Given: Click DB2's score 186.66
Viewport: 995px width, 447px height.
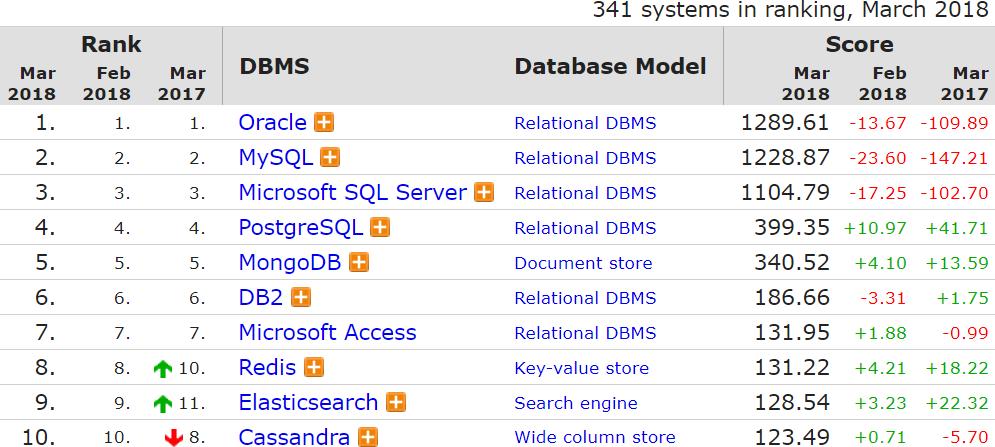Looking at the screenshot, I should coord(792,297).
